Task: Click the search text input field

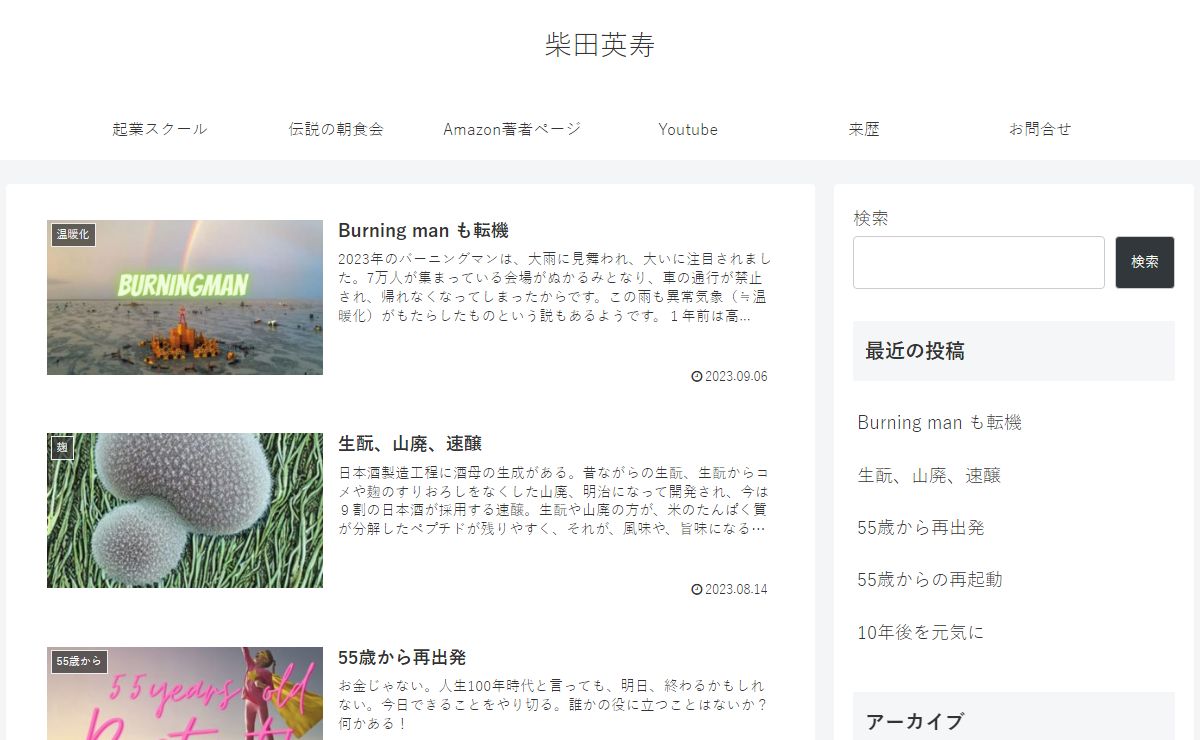Action: 979,262
